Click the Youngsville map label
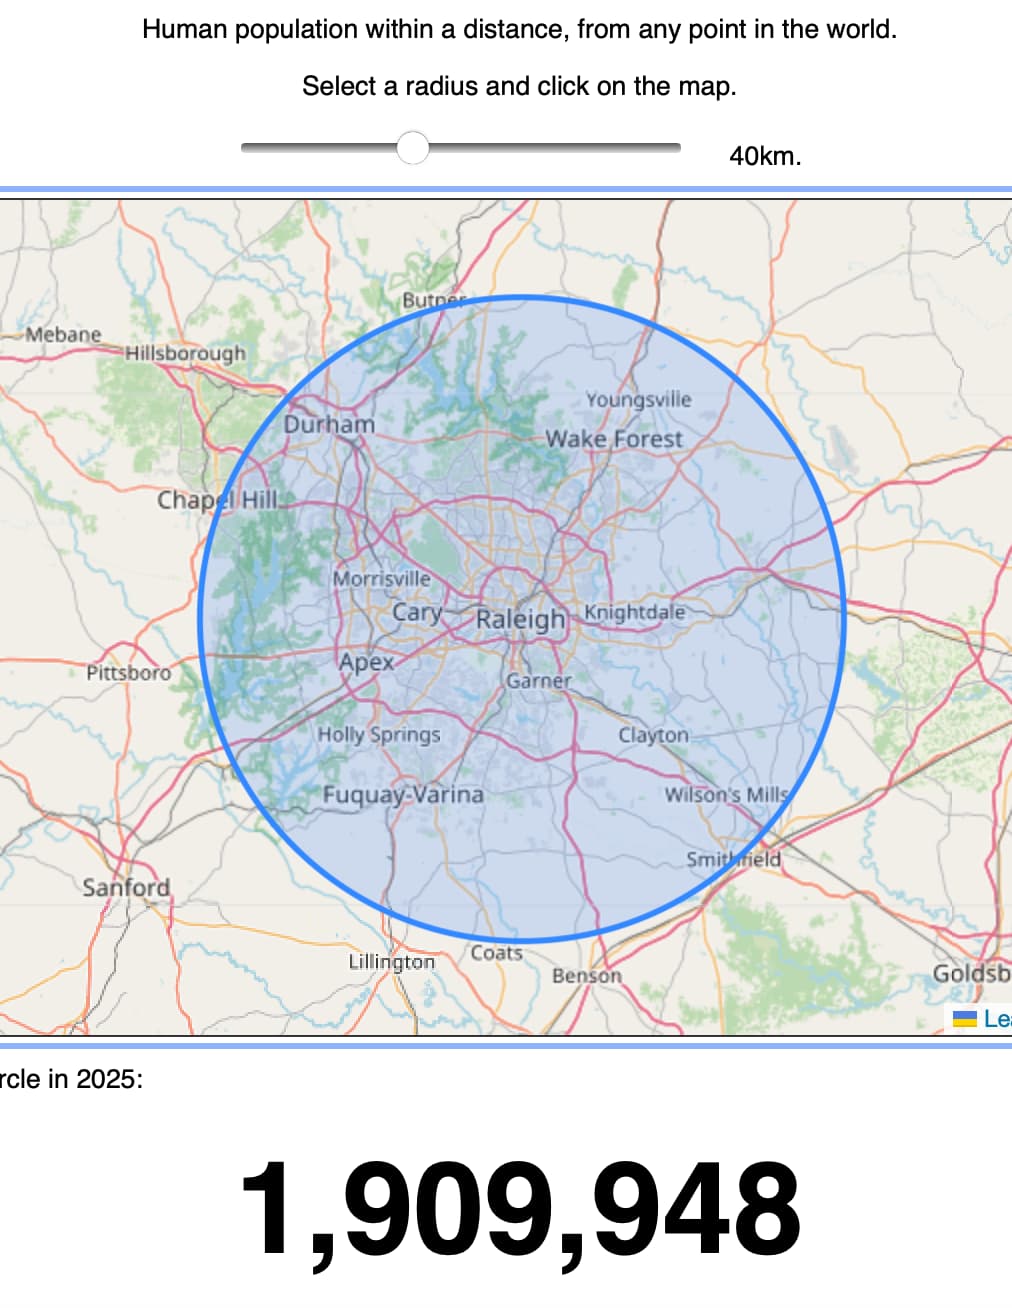Viewport: 1012px width, 1308px height. point(638,400)
